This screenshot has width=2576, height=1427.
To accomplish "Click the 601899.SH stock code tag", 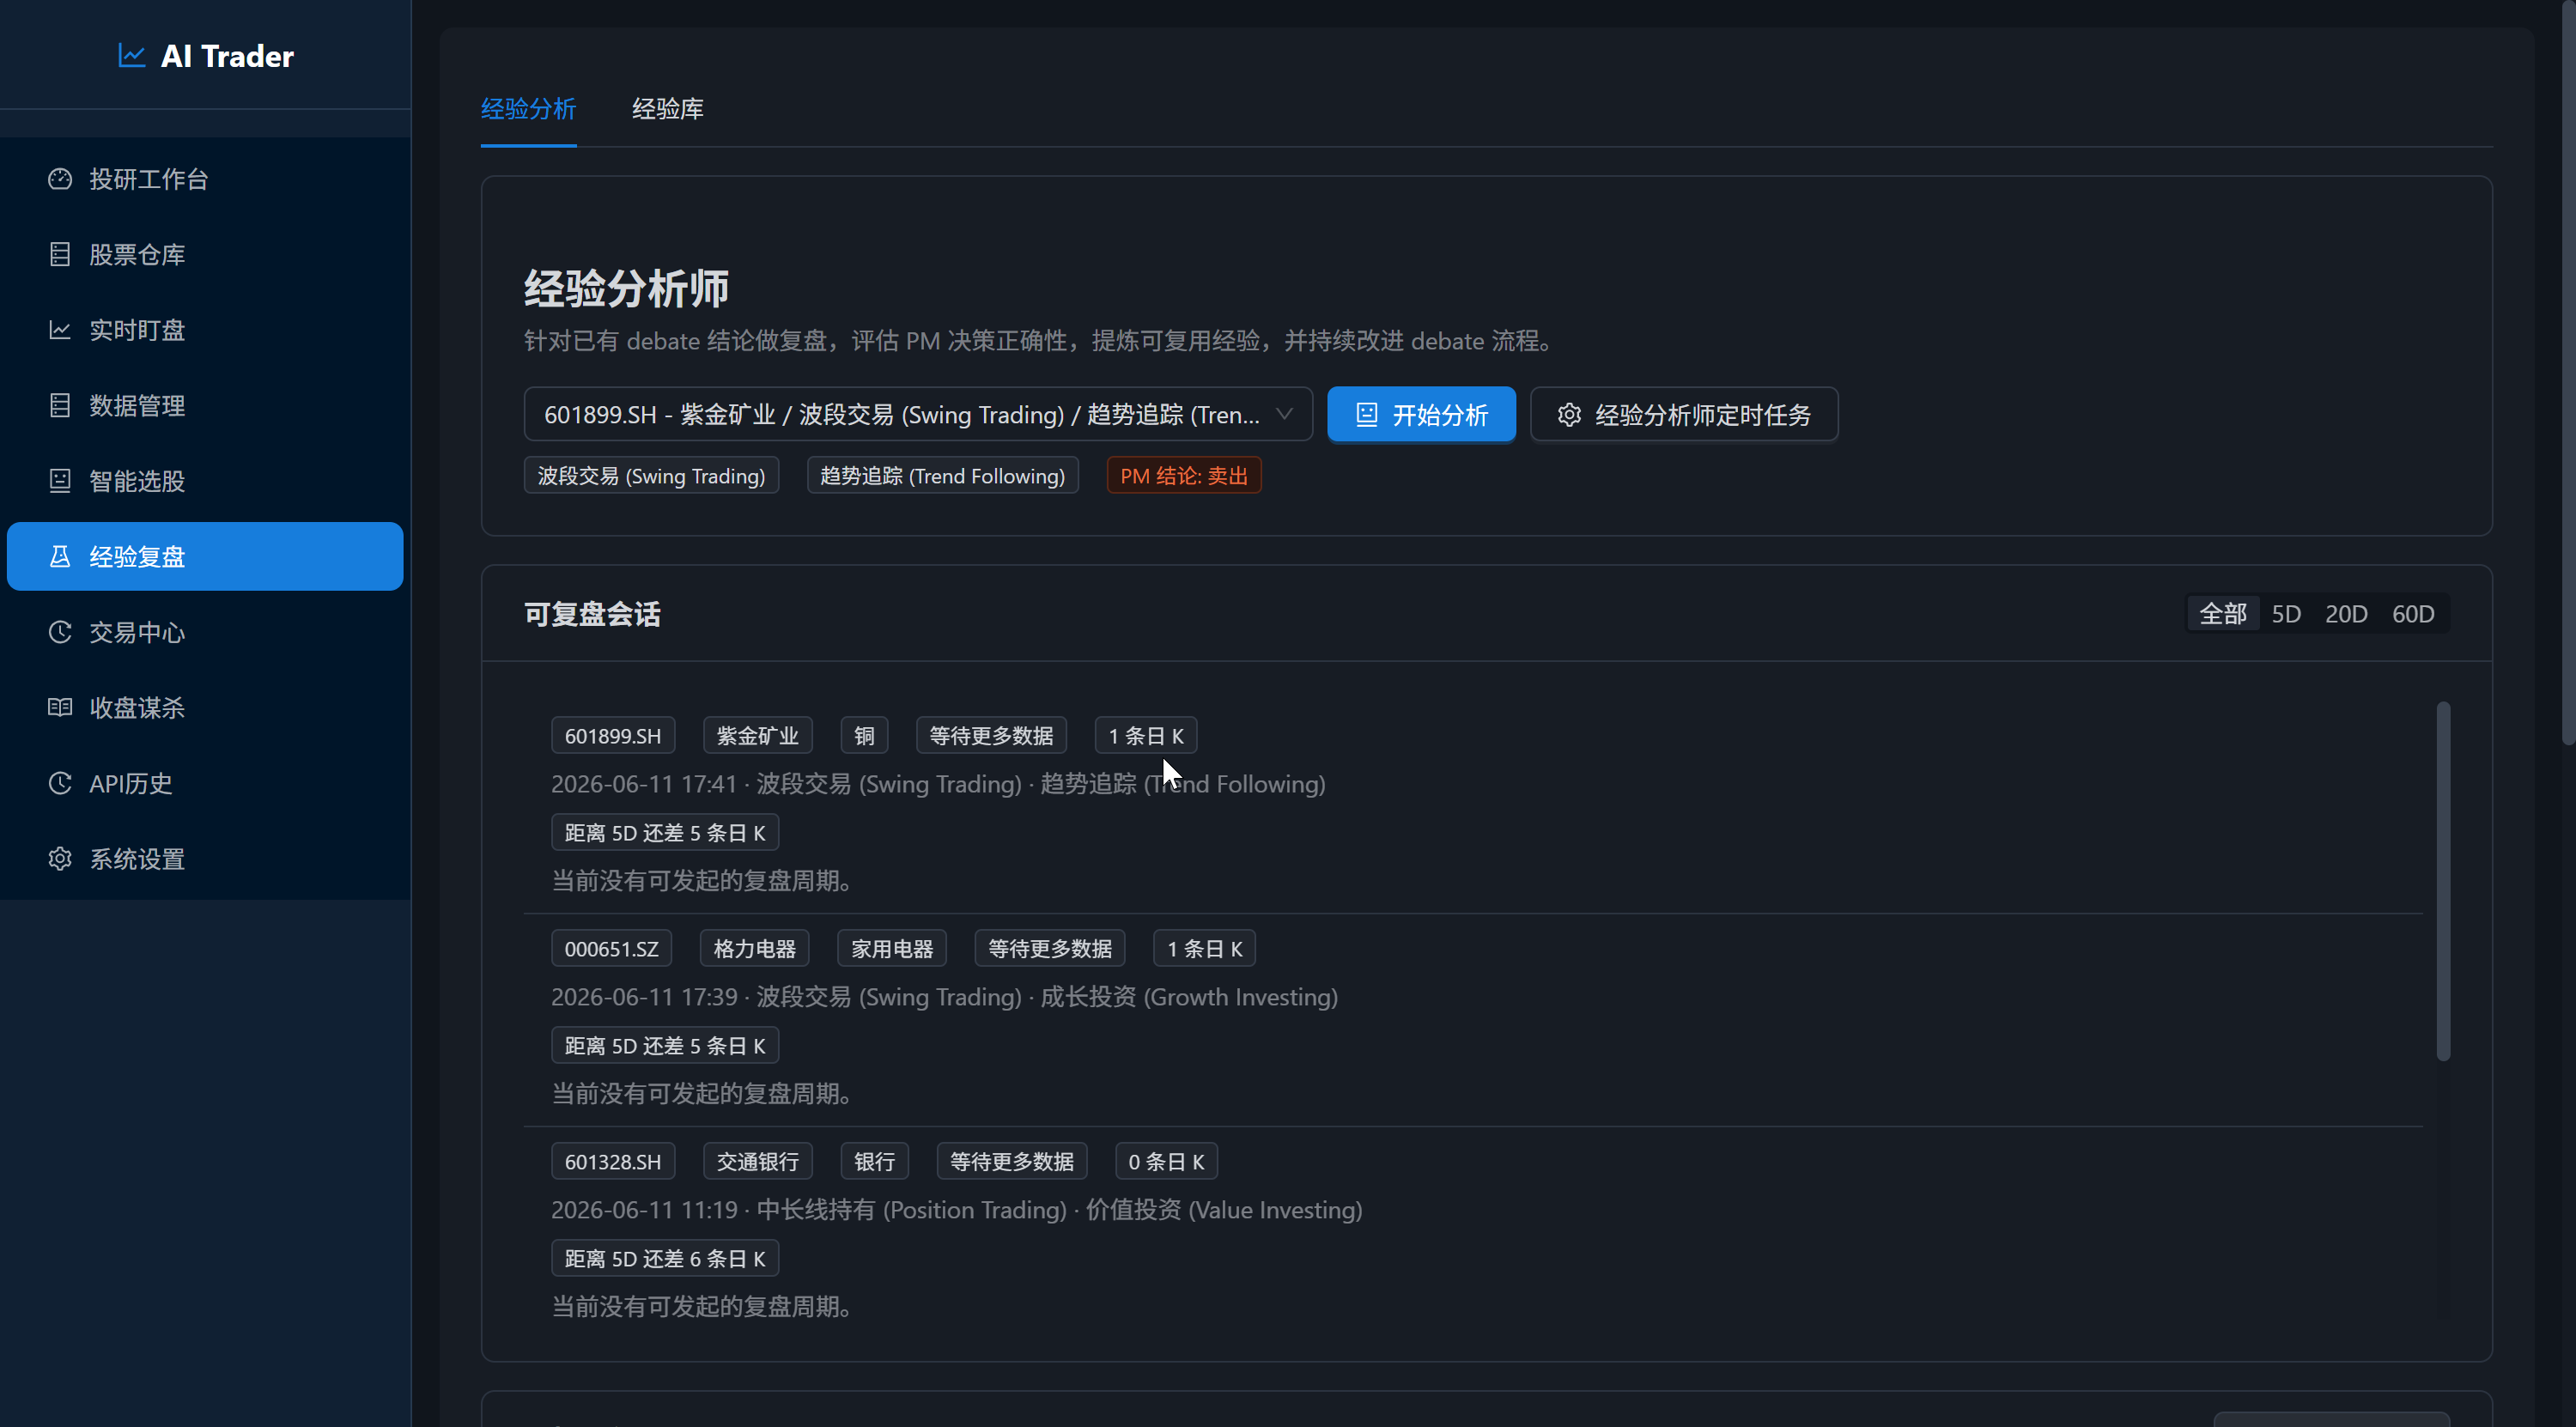I will point(612,735).
